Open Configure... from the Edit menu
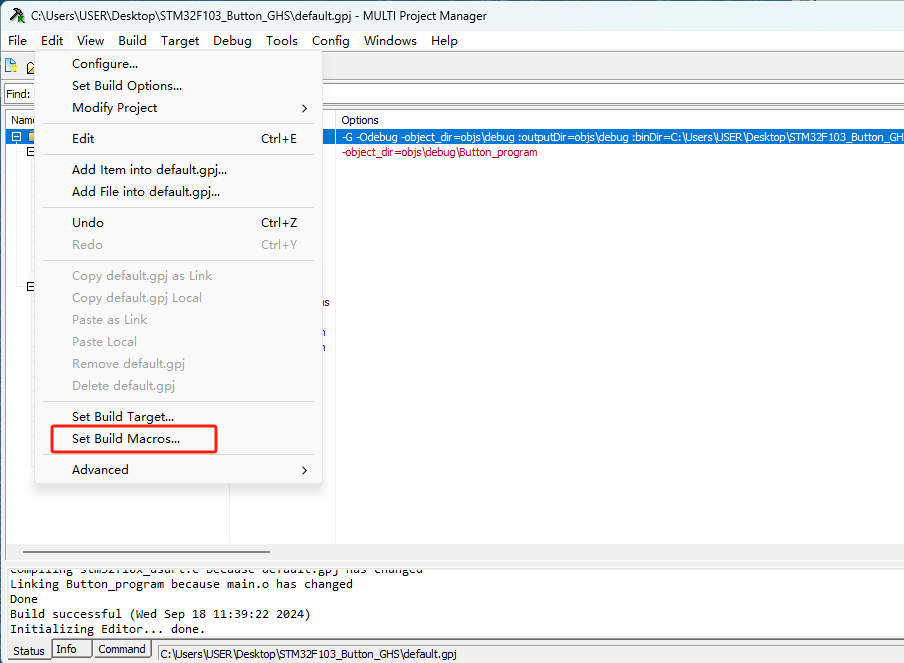 click(x=105, y=64)
